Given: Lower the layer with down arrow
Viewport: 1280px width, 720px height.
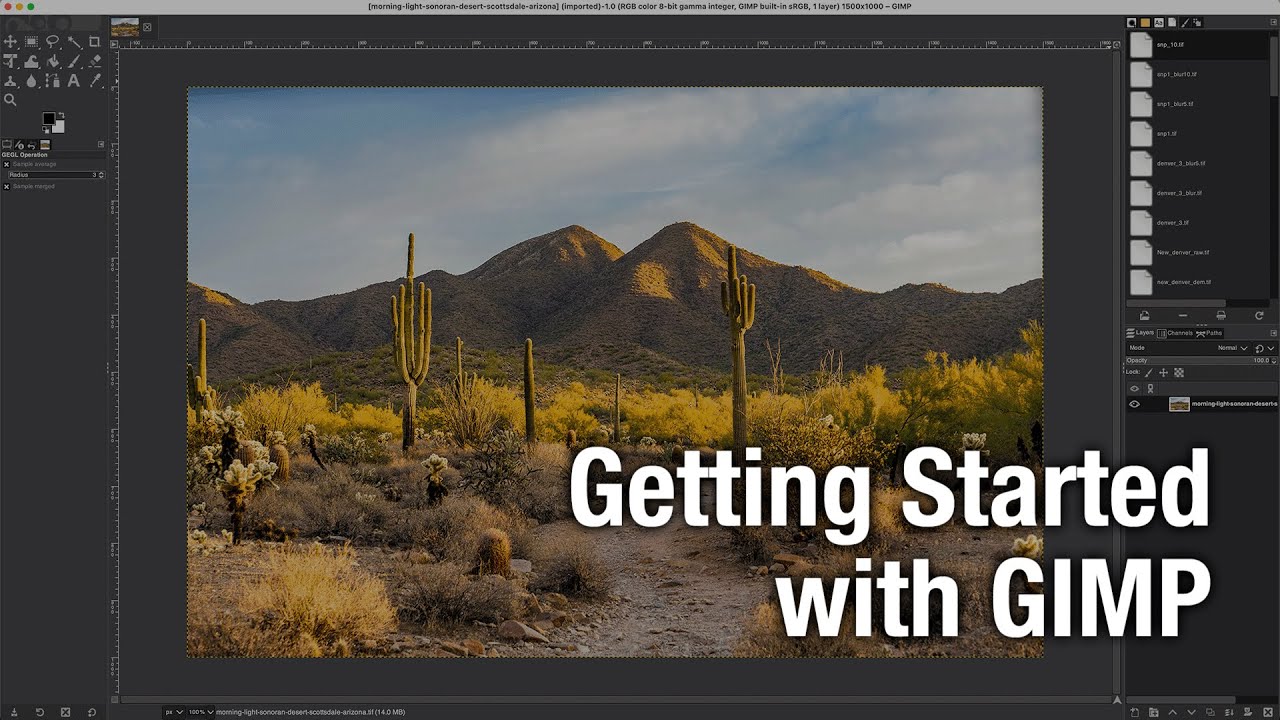Looking at the screenshot, I should [1191, 712].
